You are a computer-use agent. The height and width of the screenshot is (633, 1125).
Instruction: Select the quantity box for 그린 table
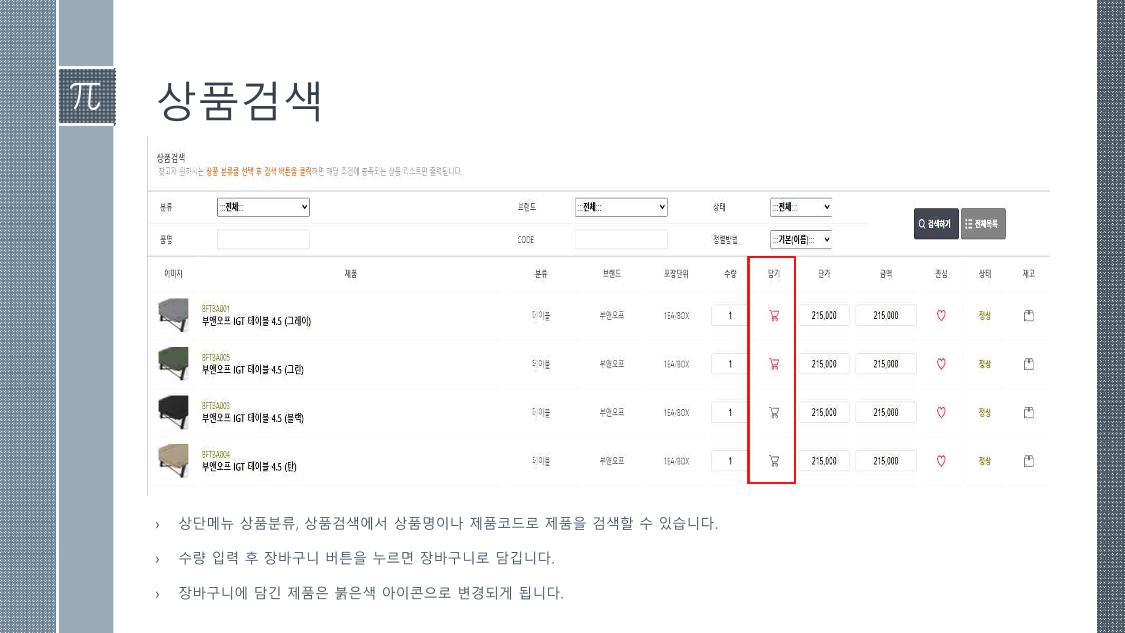(x=730, y=364)
